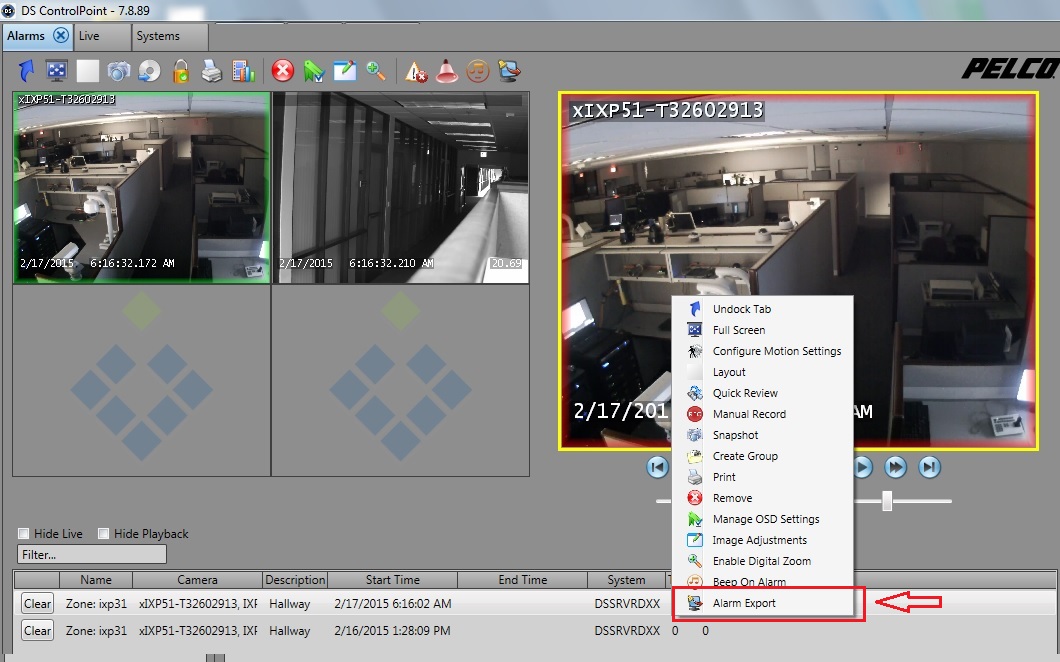Switch to the Systems tab

point(160,36)
